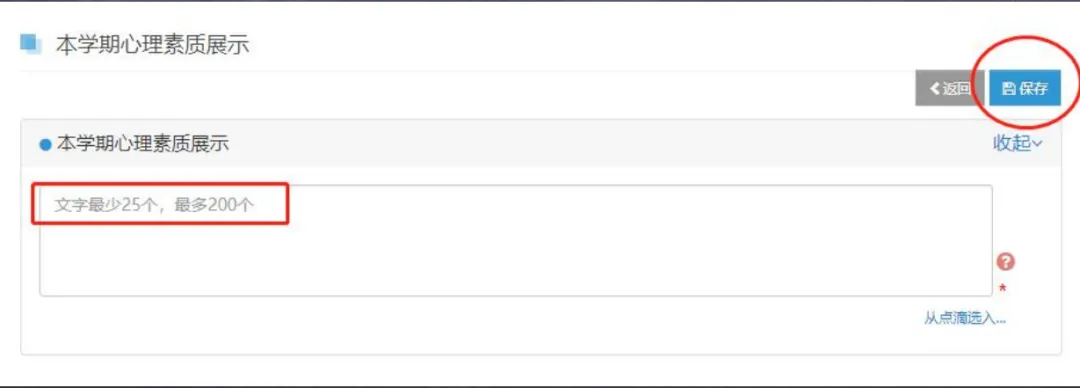Screen dimensions: 1080x388
Task: Focus the 心理素质展示 text area
Action: point(516,241)
